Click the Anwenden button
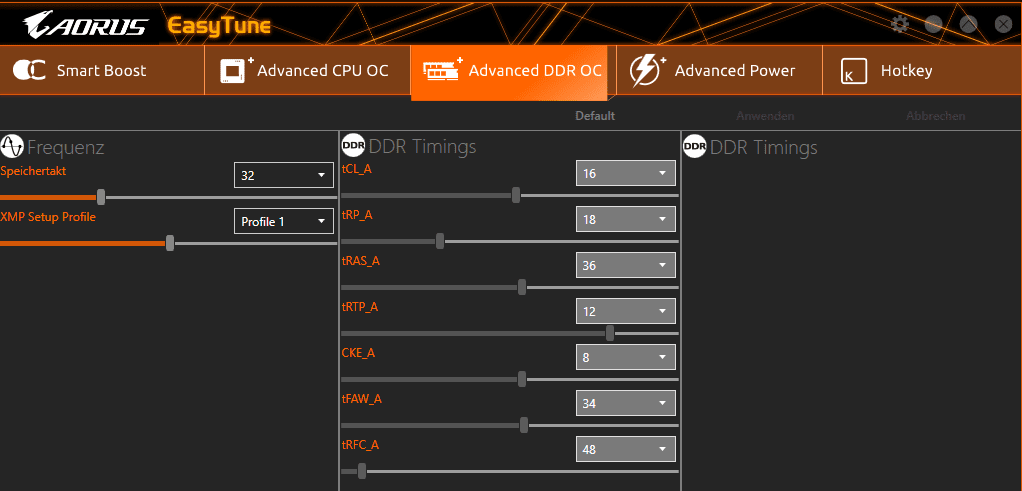Viewport: 1022px width, 491px height. point(765,116)
